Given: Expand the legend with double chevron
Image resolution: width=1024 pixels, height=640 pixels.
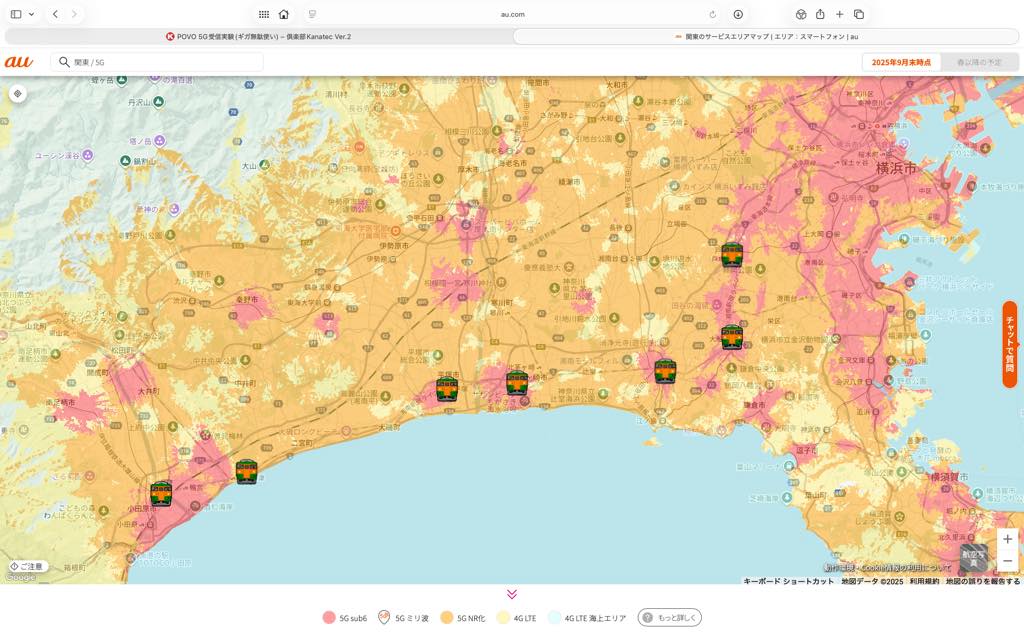Looking at the screenshot, I should click(512, 594).
